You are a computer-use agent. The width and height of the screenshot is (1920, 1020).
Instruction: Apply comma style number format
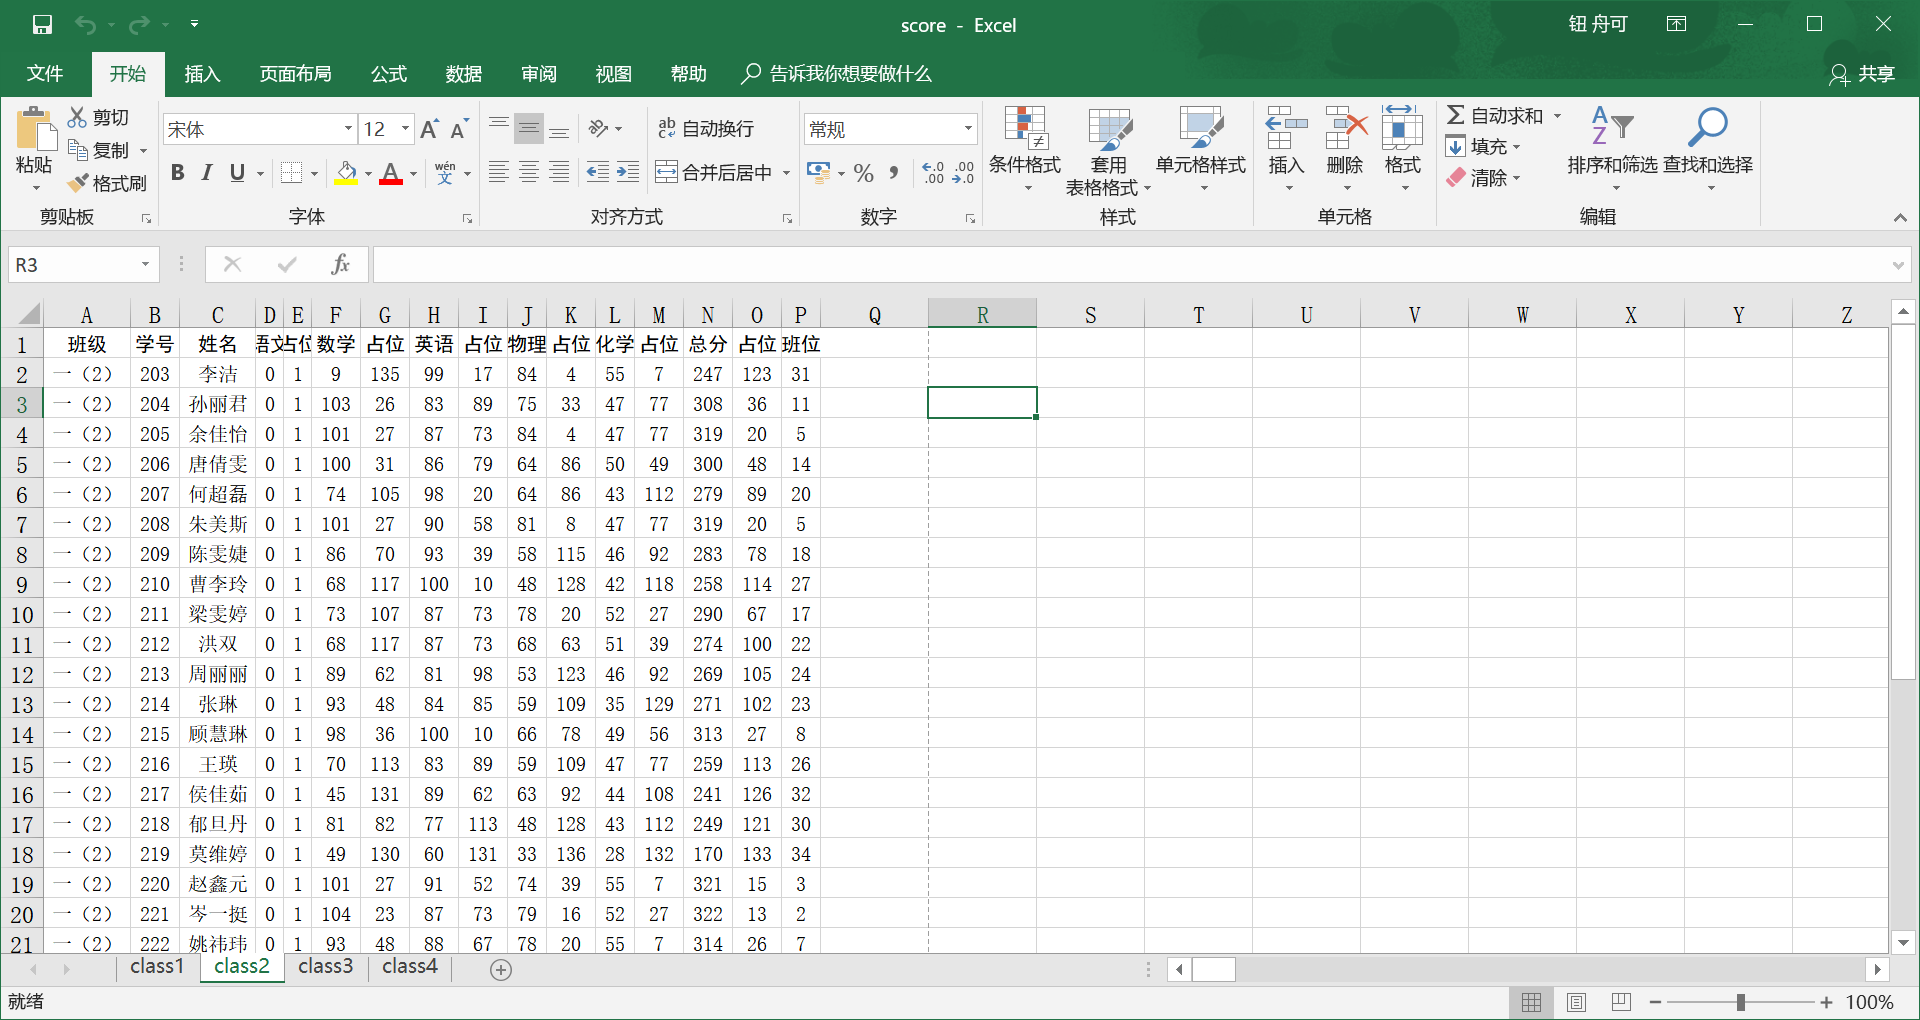click(x=894, y=173)
